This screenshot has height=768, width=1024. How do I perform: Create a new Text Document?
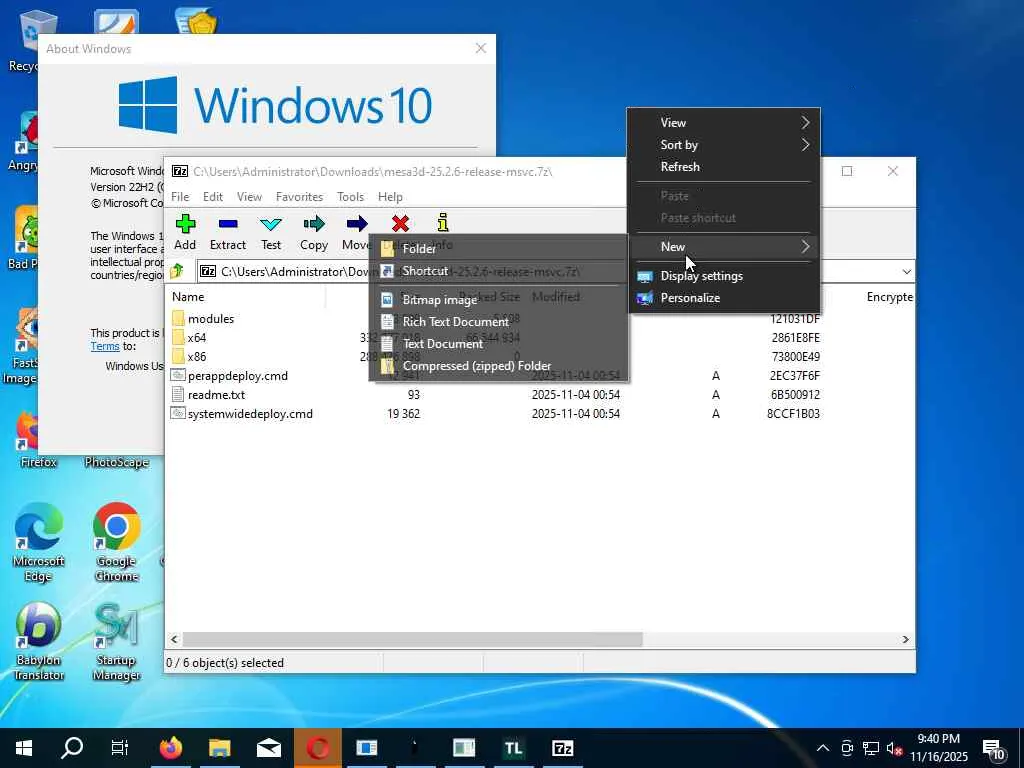tap(498, 344)
